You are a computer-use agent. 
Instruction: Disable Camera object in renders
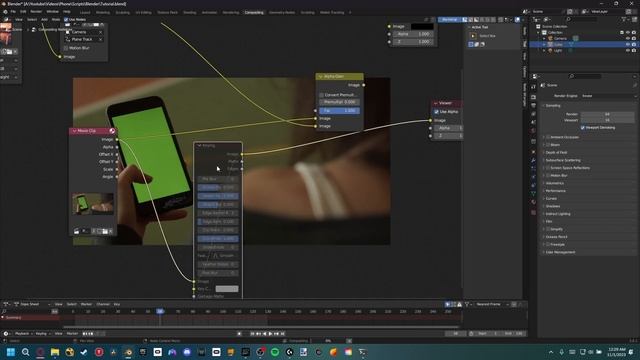[x=634, y=38]
